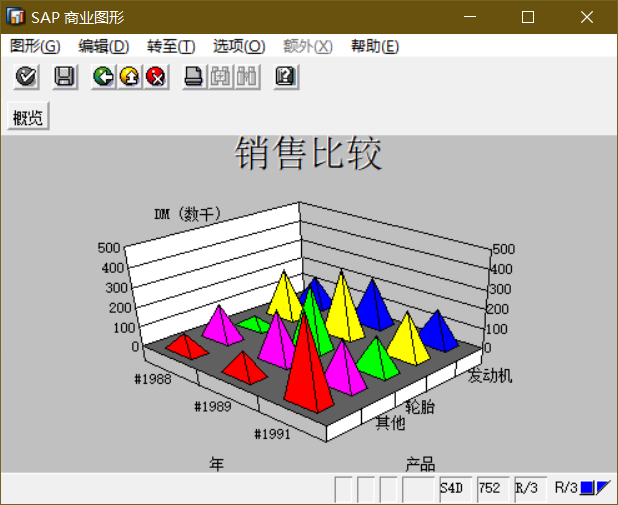
Task: Click the red Cancel X icon
Action: (x=156, y=76)
